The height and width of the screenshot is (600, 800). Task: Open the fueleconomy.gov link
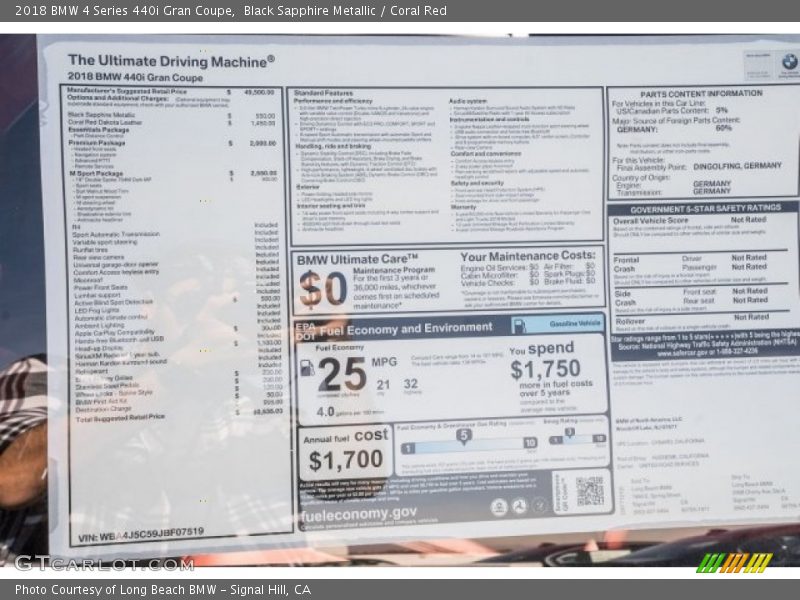[x=359, y=513]
